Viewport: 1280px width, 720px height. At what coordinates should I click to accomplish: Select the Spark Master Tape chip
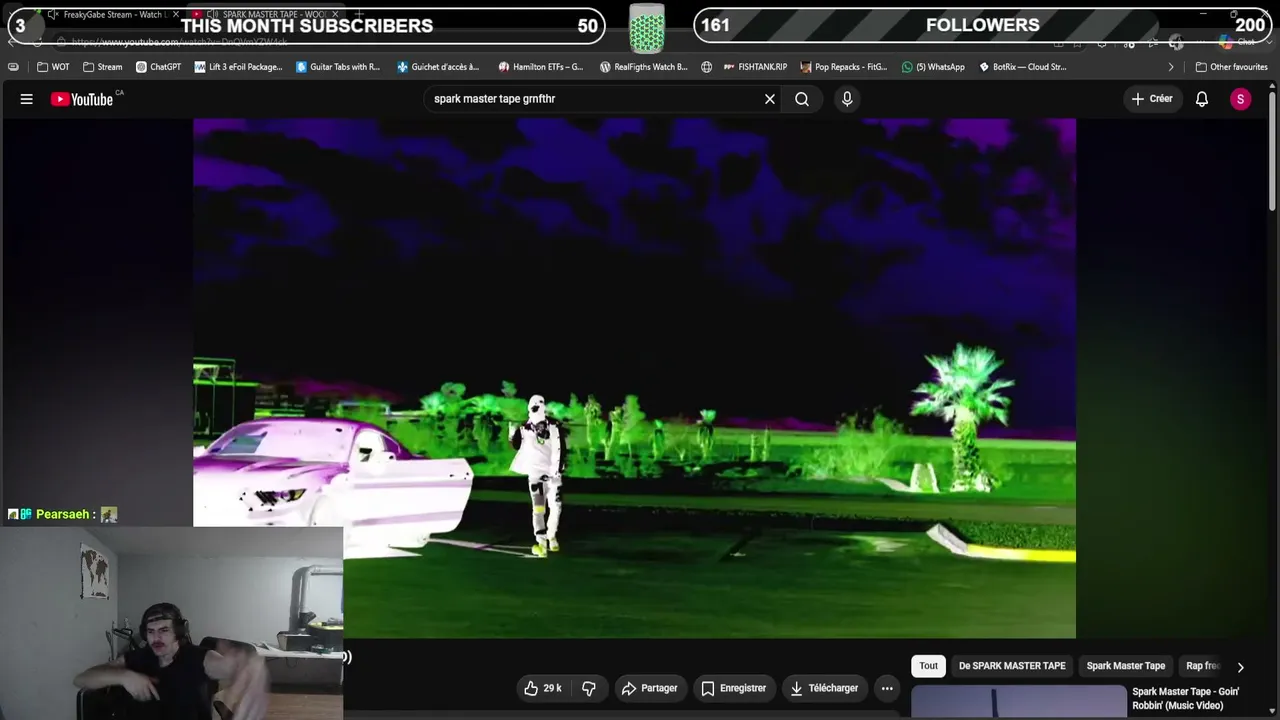[x=1126, y=666]
